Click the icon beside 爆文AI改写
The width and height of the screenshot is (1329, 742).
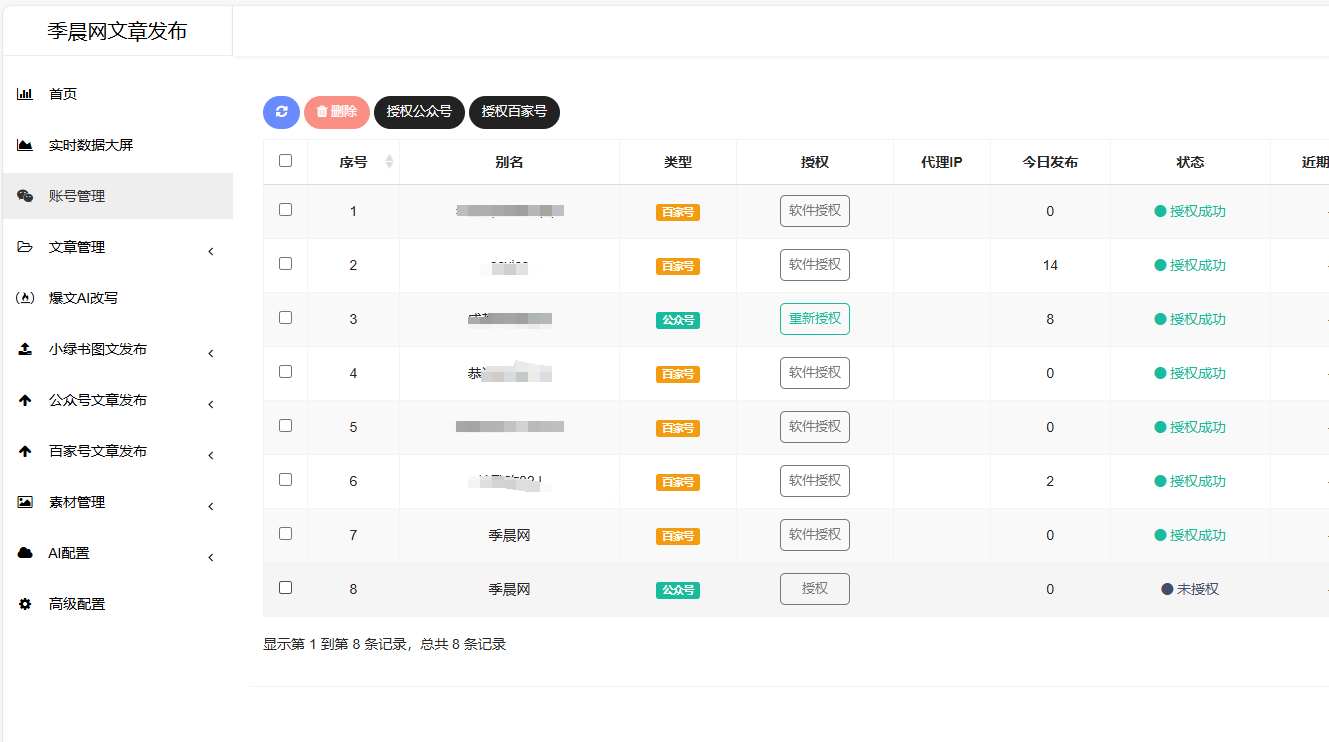[x=26, y=298]
